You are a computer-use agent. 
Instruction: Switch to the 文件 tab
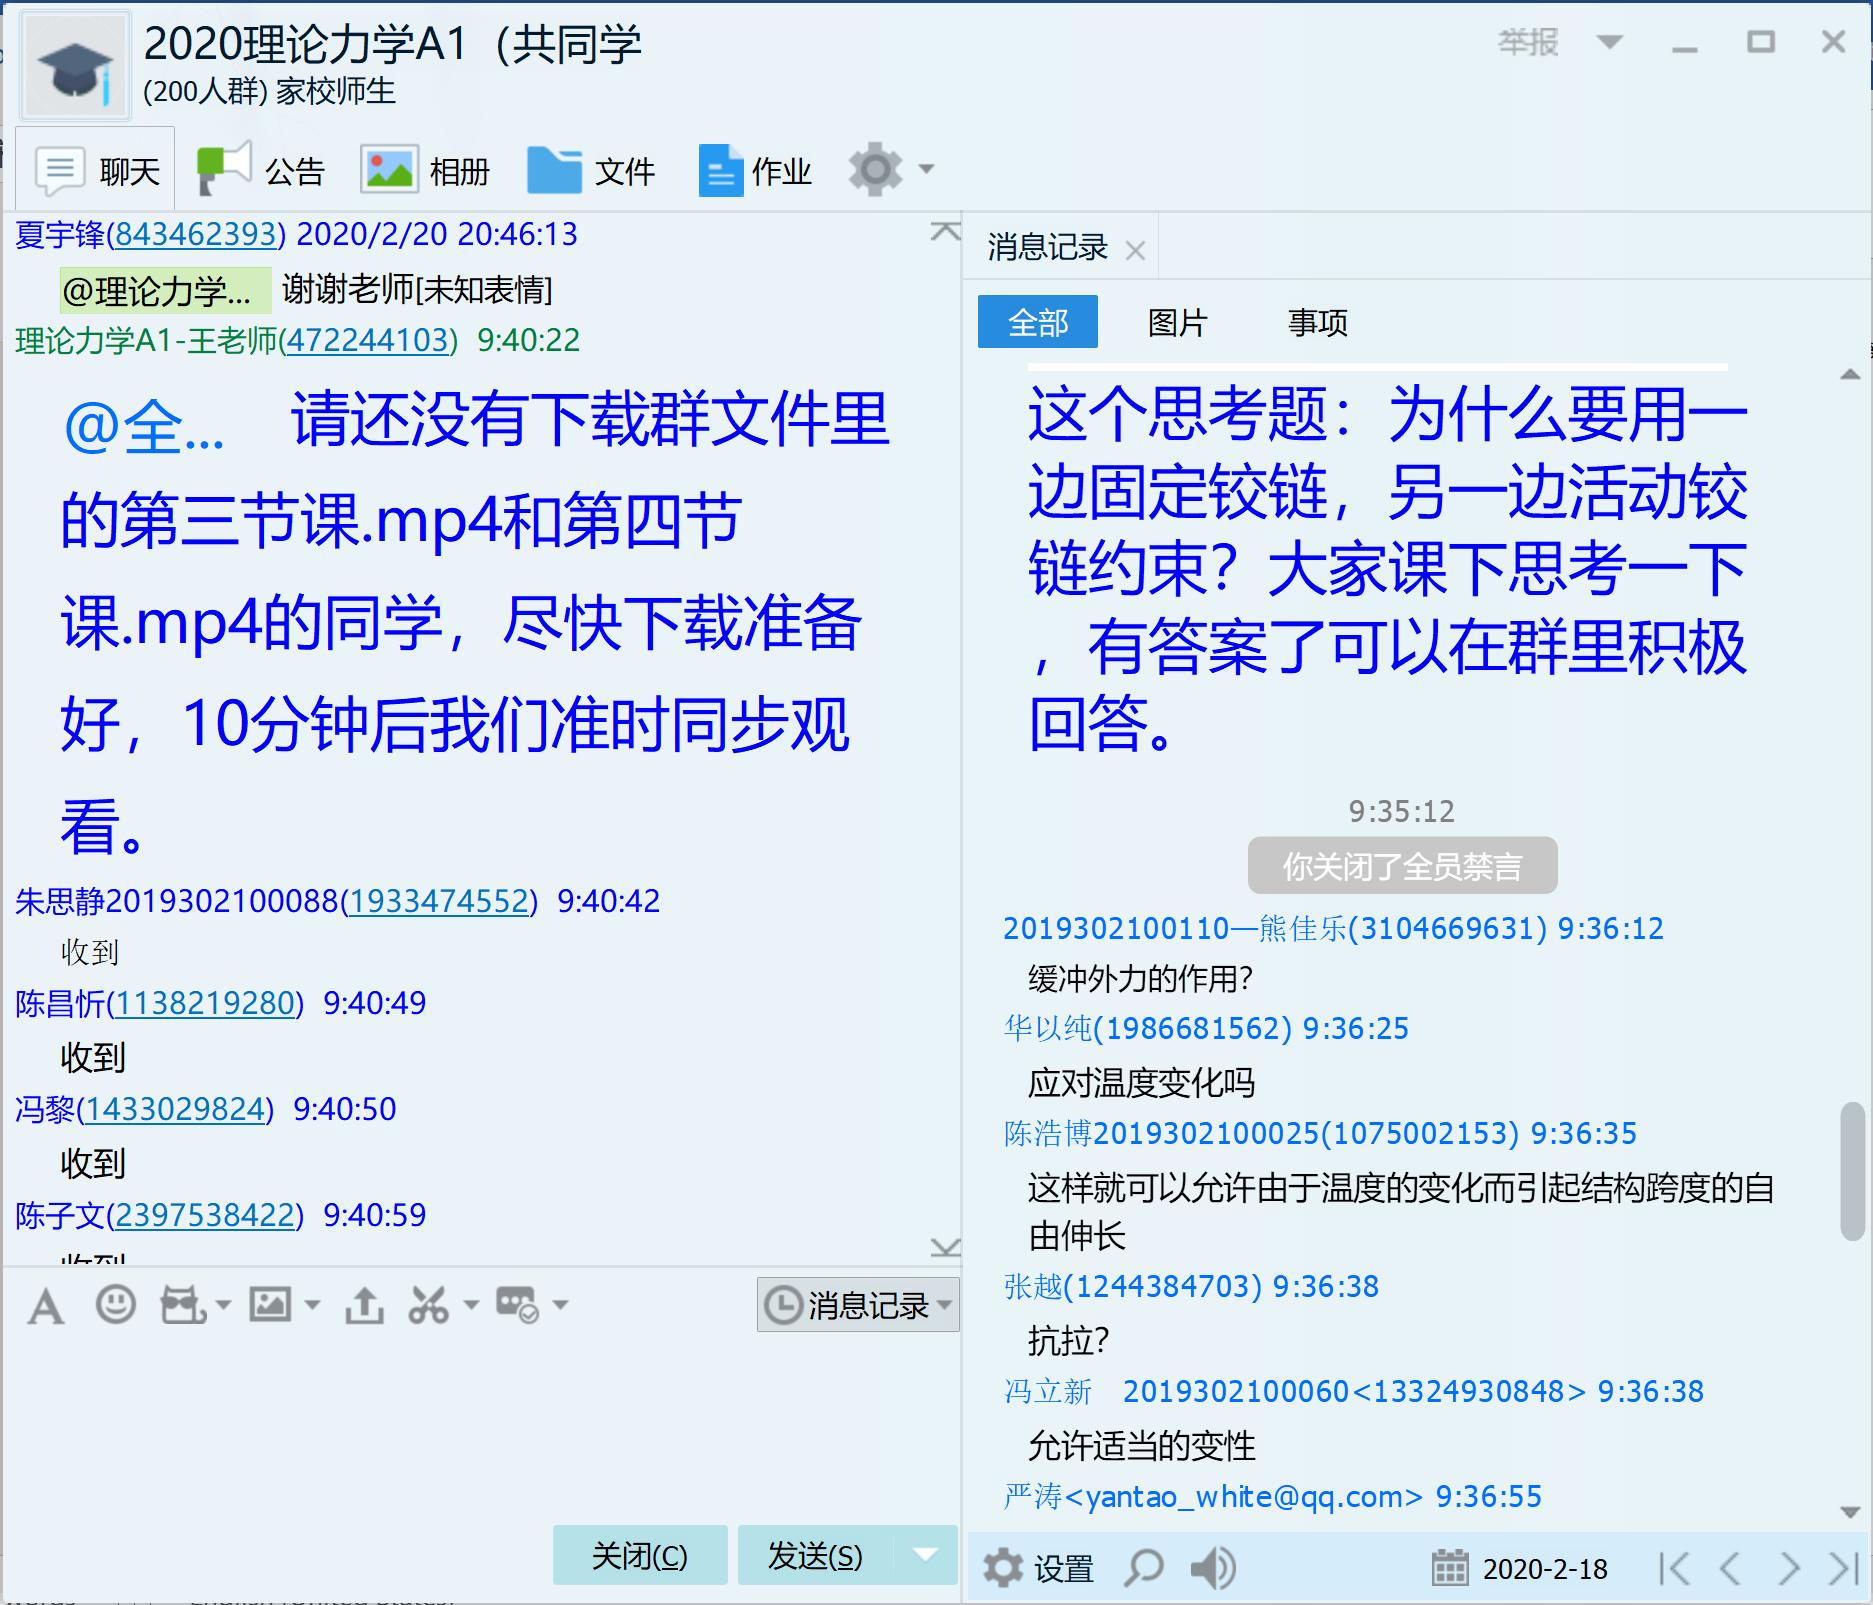(x=592, y=170)
